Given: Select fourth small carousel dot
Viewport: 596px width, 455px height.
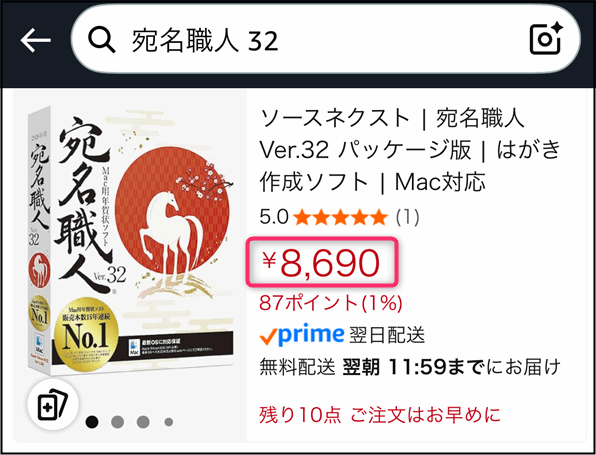Looking at the screenshot, I should pyautogui.click(x=169, y=422).
